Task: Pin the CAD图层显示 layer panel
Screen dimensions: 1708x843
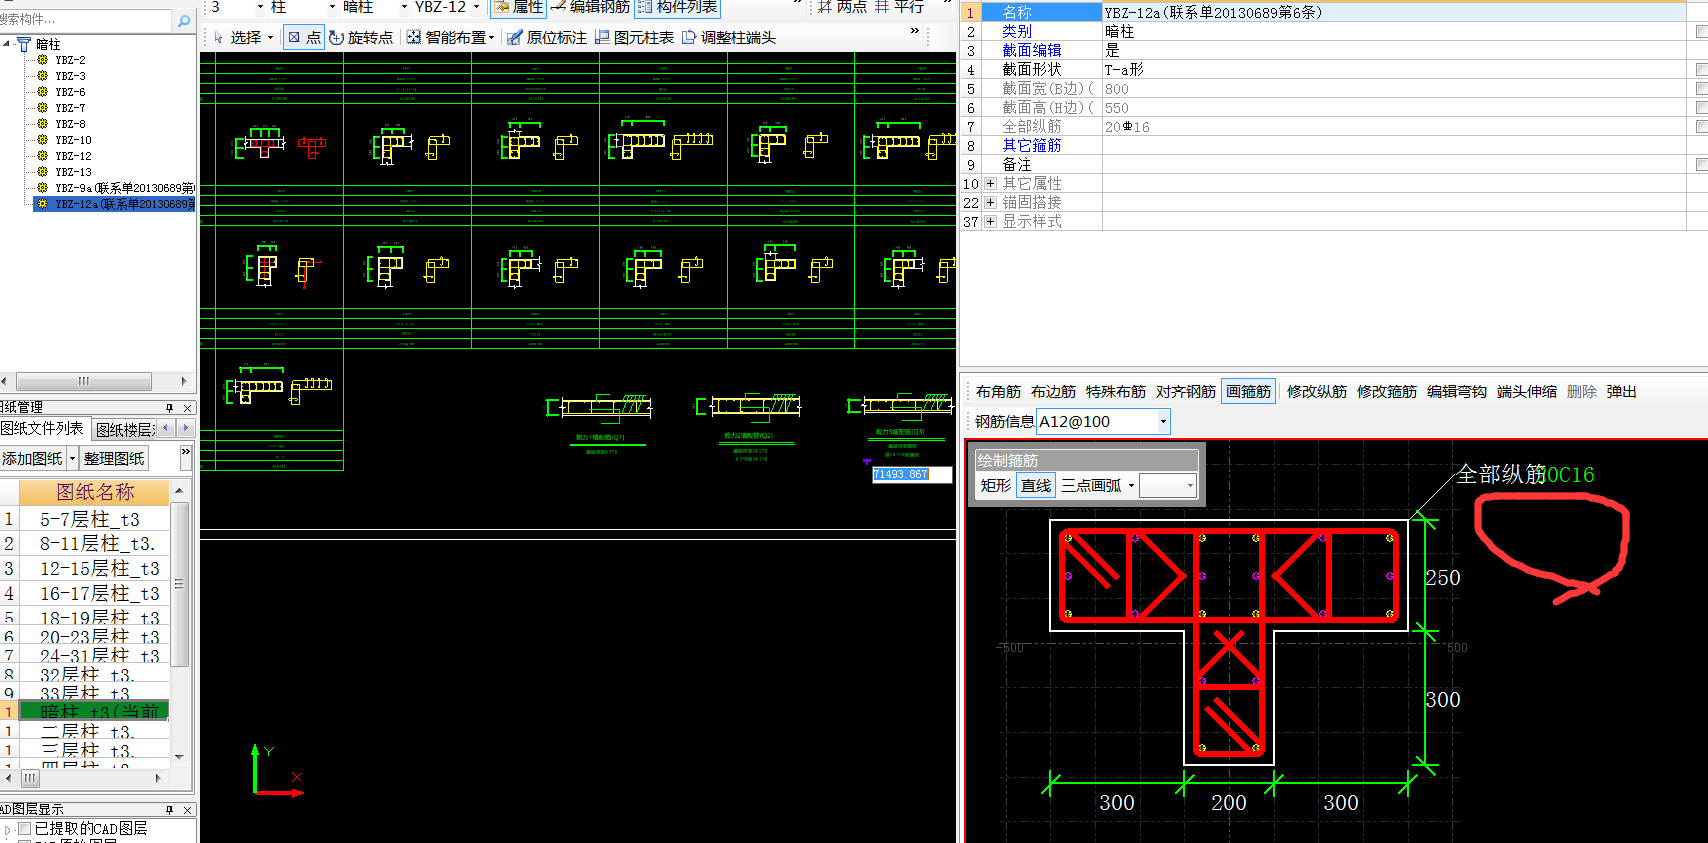Action: (169, 810)
